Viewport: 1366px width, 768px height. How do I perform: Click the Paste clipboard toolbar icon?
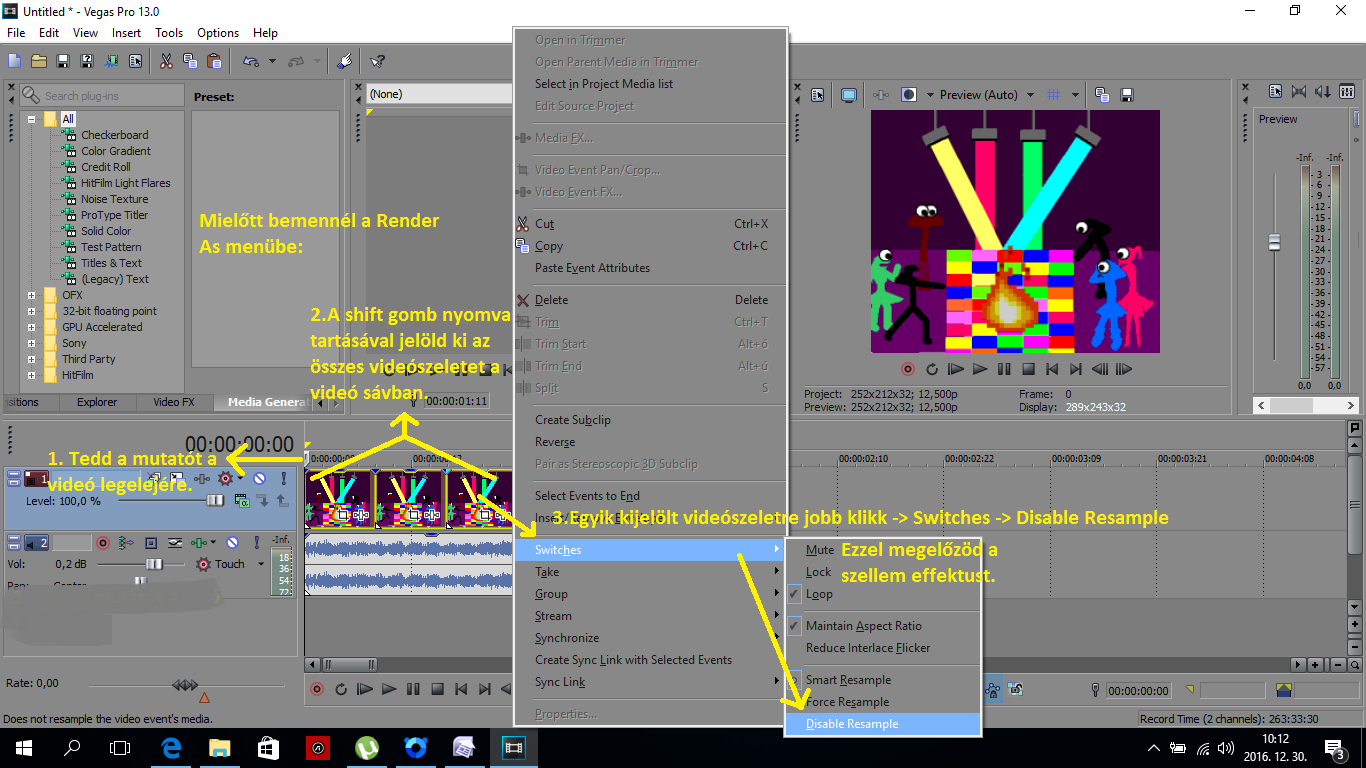pos(214,61)
